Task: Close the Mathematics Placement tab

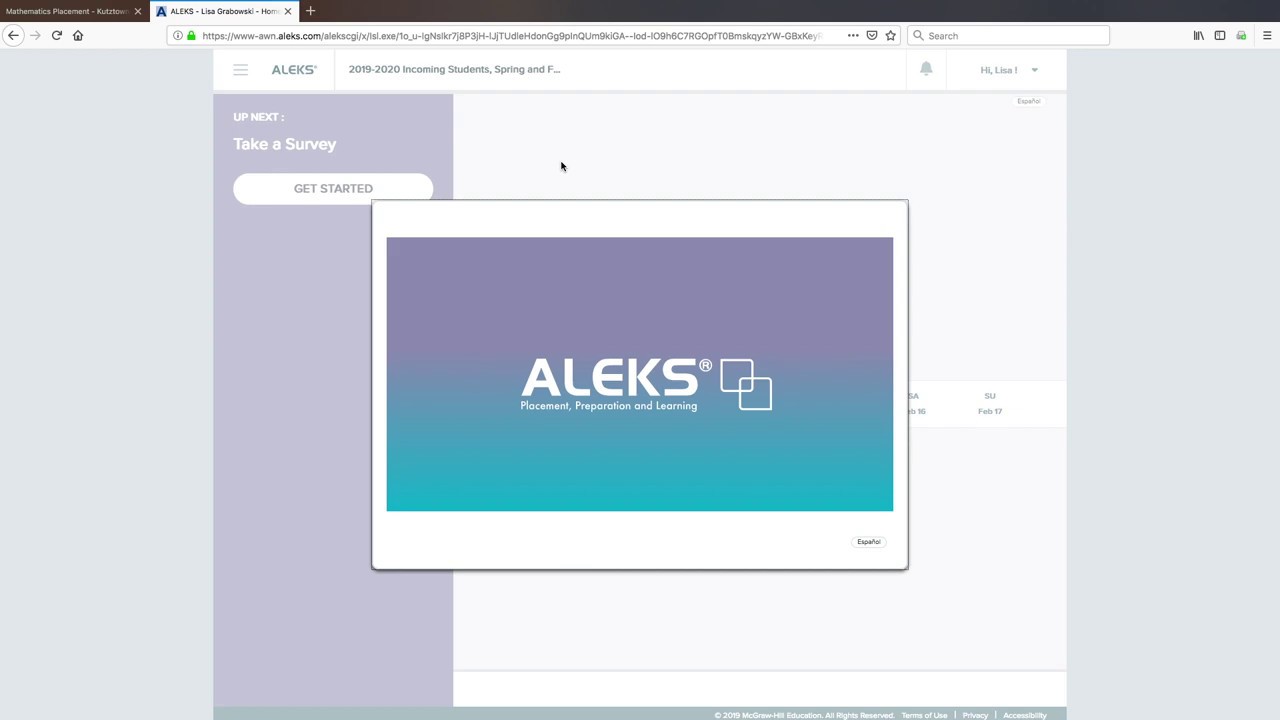Action: coord(138,11)
